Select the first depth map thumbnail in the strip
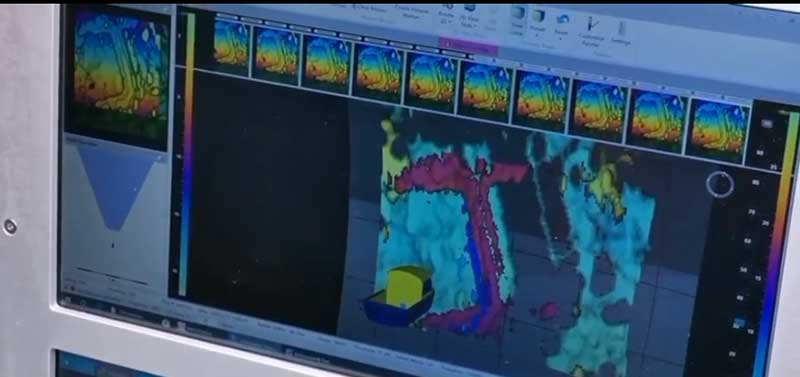Viewport: 800px width, 377px height. tap(231, 43)
